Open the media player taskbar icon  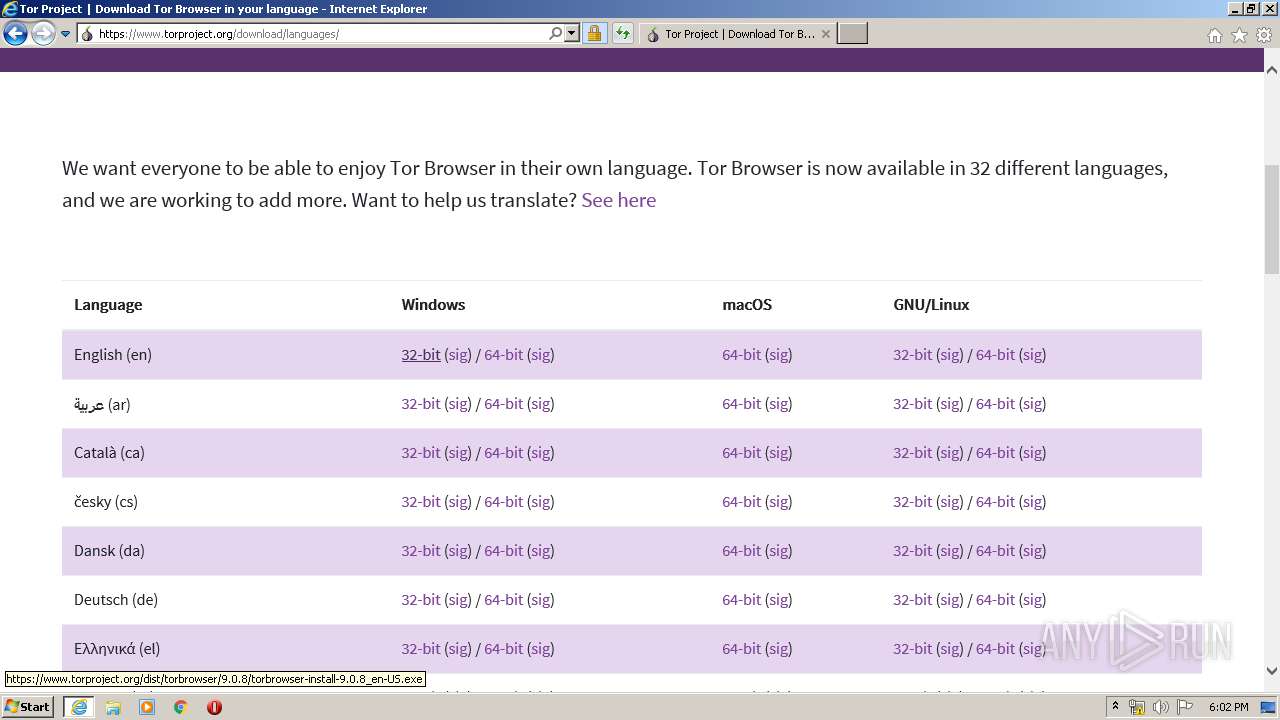click(147, 707)
